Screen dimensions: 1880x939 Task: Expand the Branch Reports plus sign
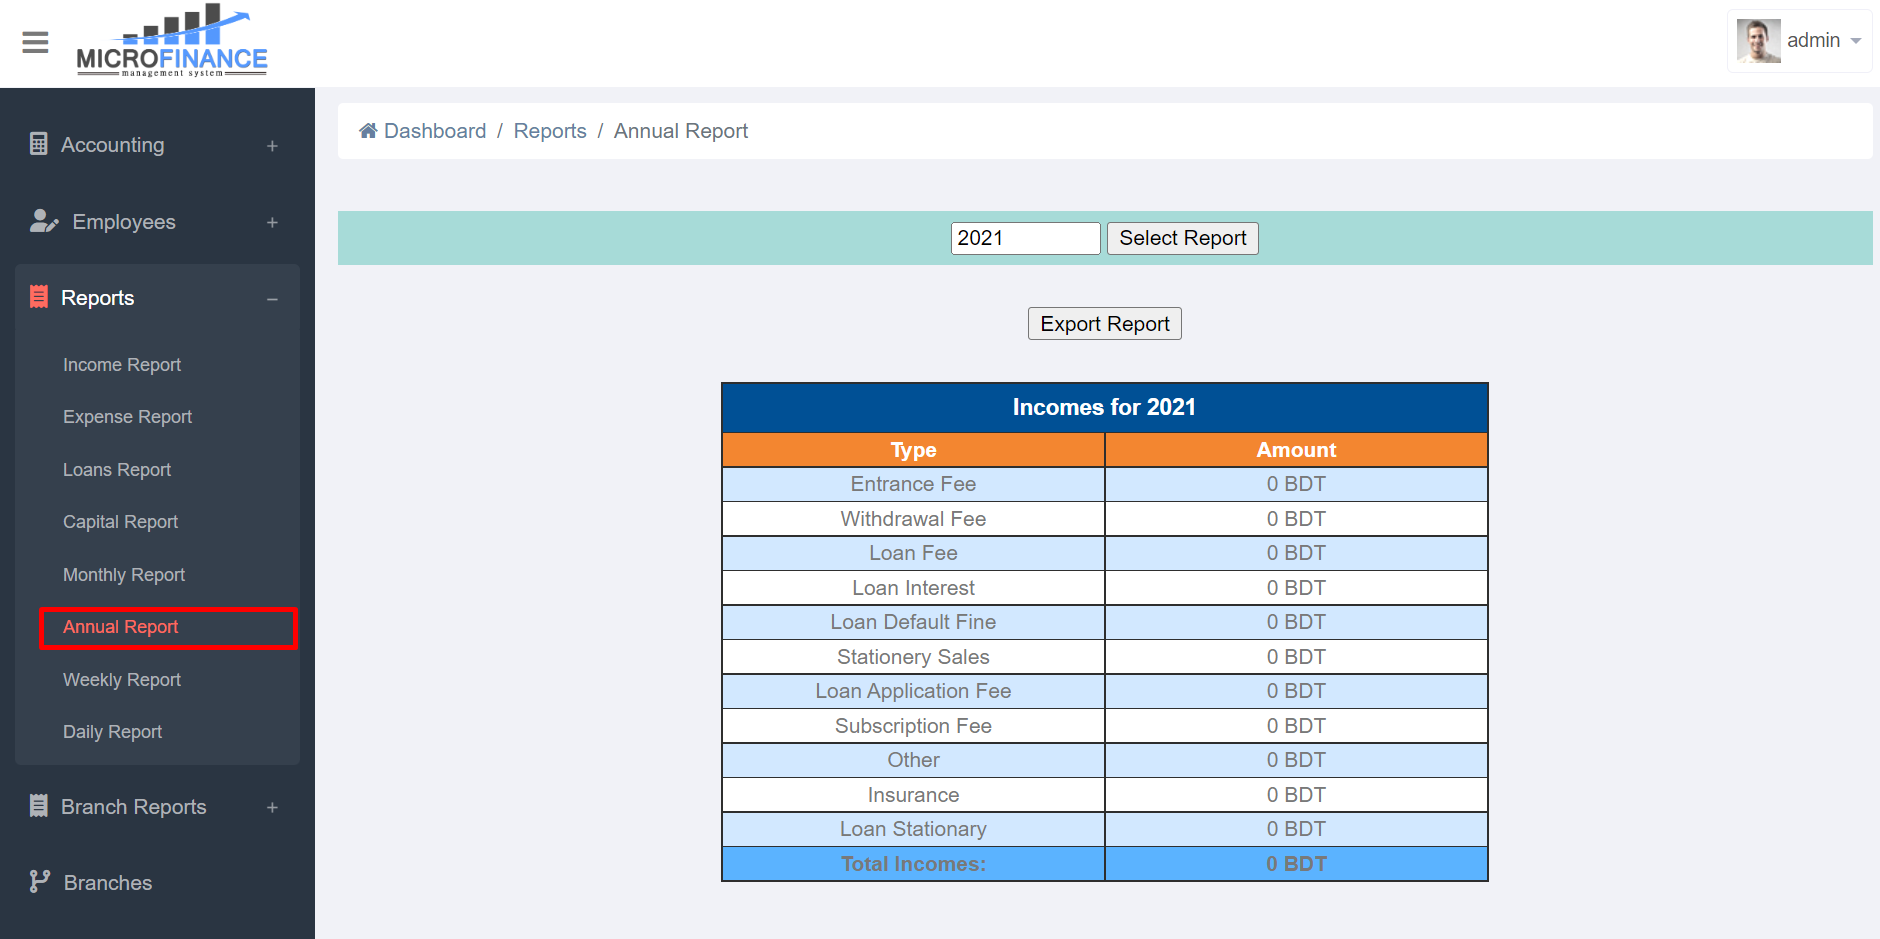point(272,808)
